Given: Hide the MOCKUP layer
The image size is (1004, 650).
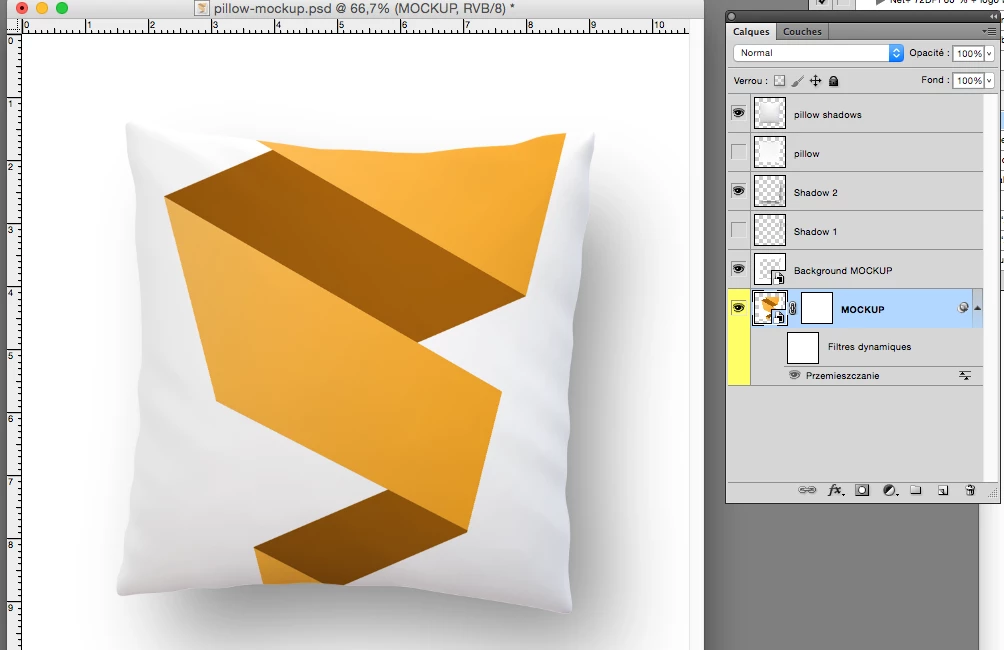Looking at the screenshot, I should tap(738, 308).
